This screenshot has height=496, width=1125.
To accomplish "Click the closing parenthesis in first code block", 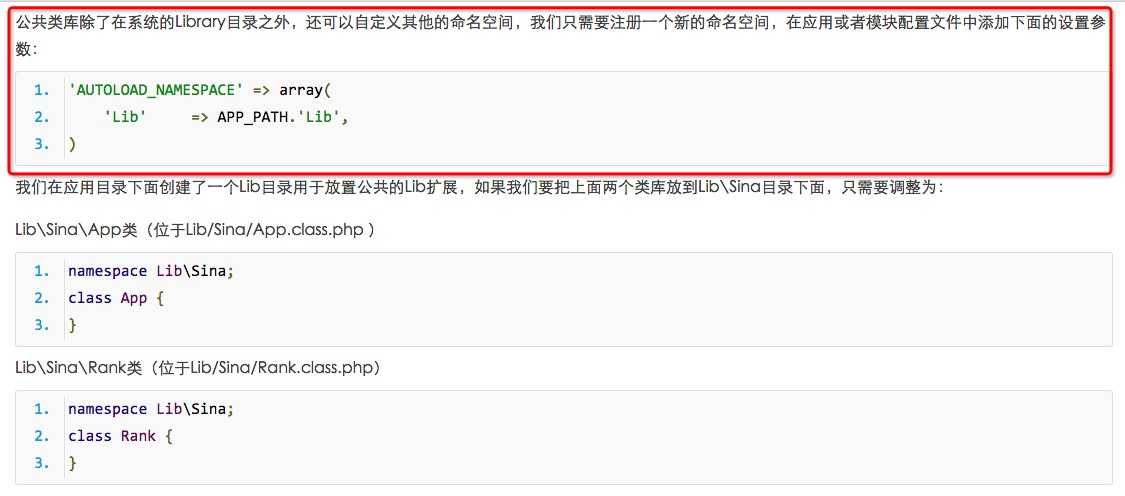I will click(72, 144).
